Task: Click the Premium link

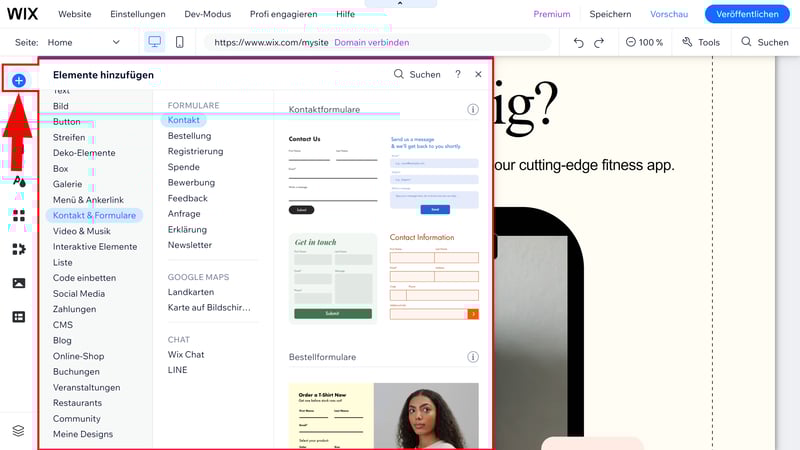Action: pos(552,14)
